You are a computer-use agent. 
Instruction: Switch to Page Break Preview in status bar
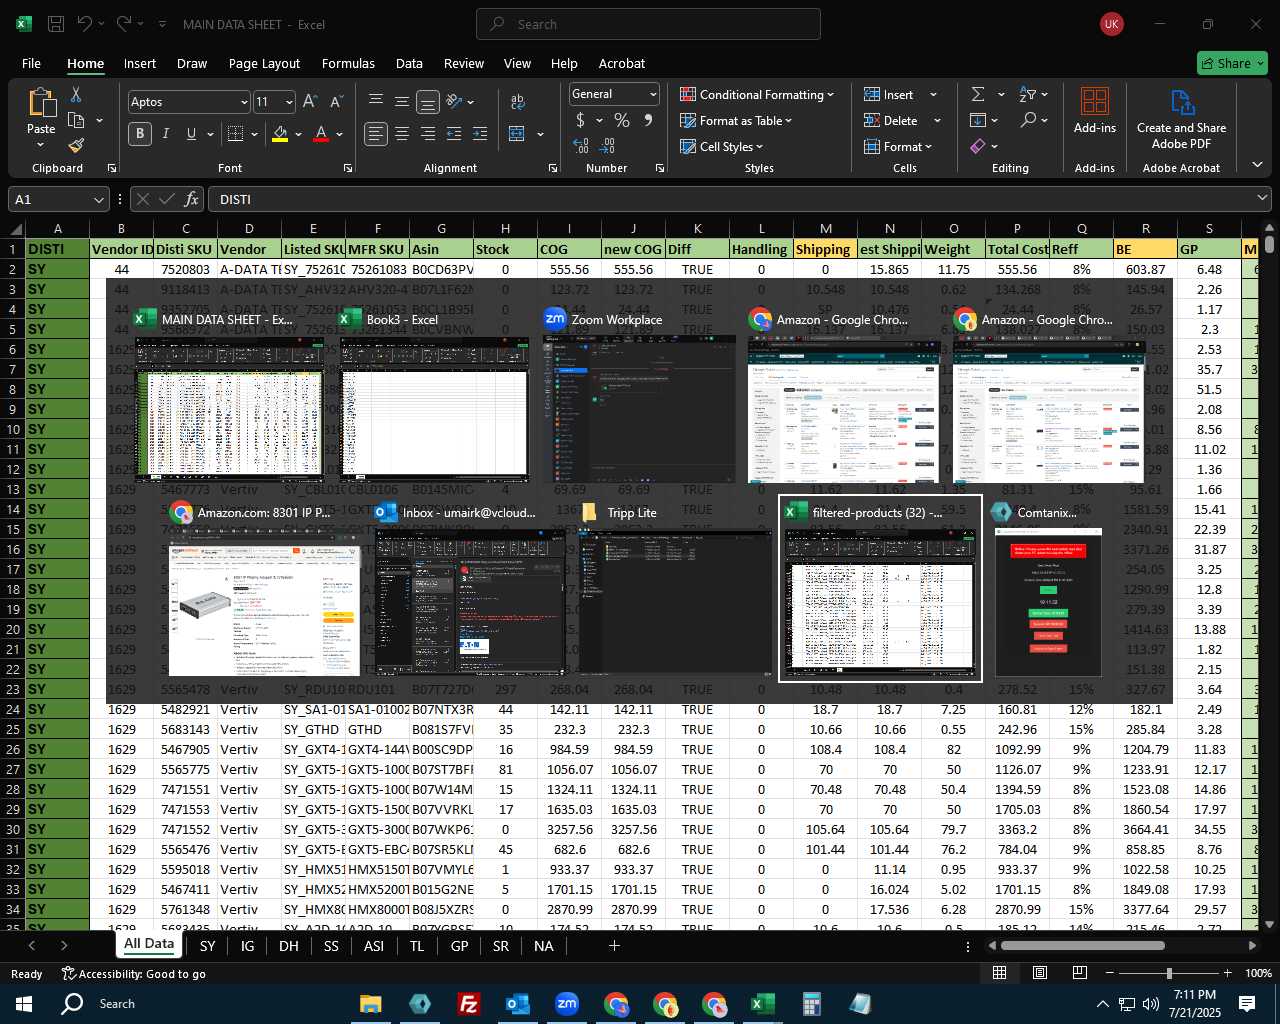pyautogui.click(x=1080, y=973)
